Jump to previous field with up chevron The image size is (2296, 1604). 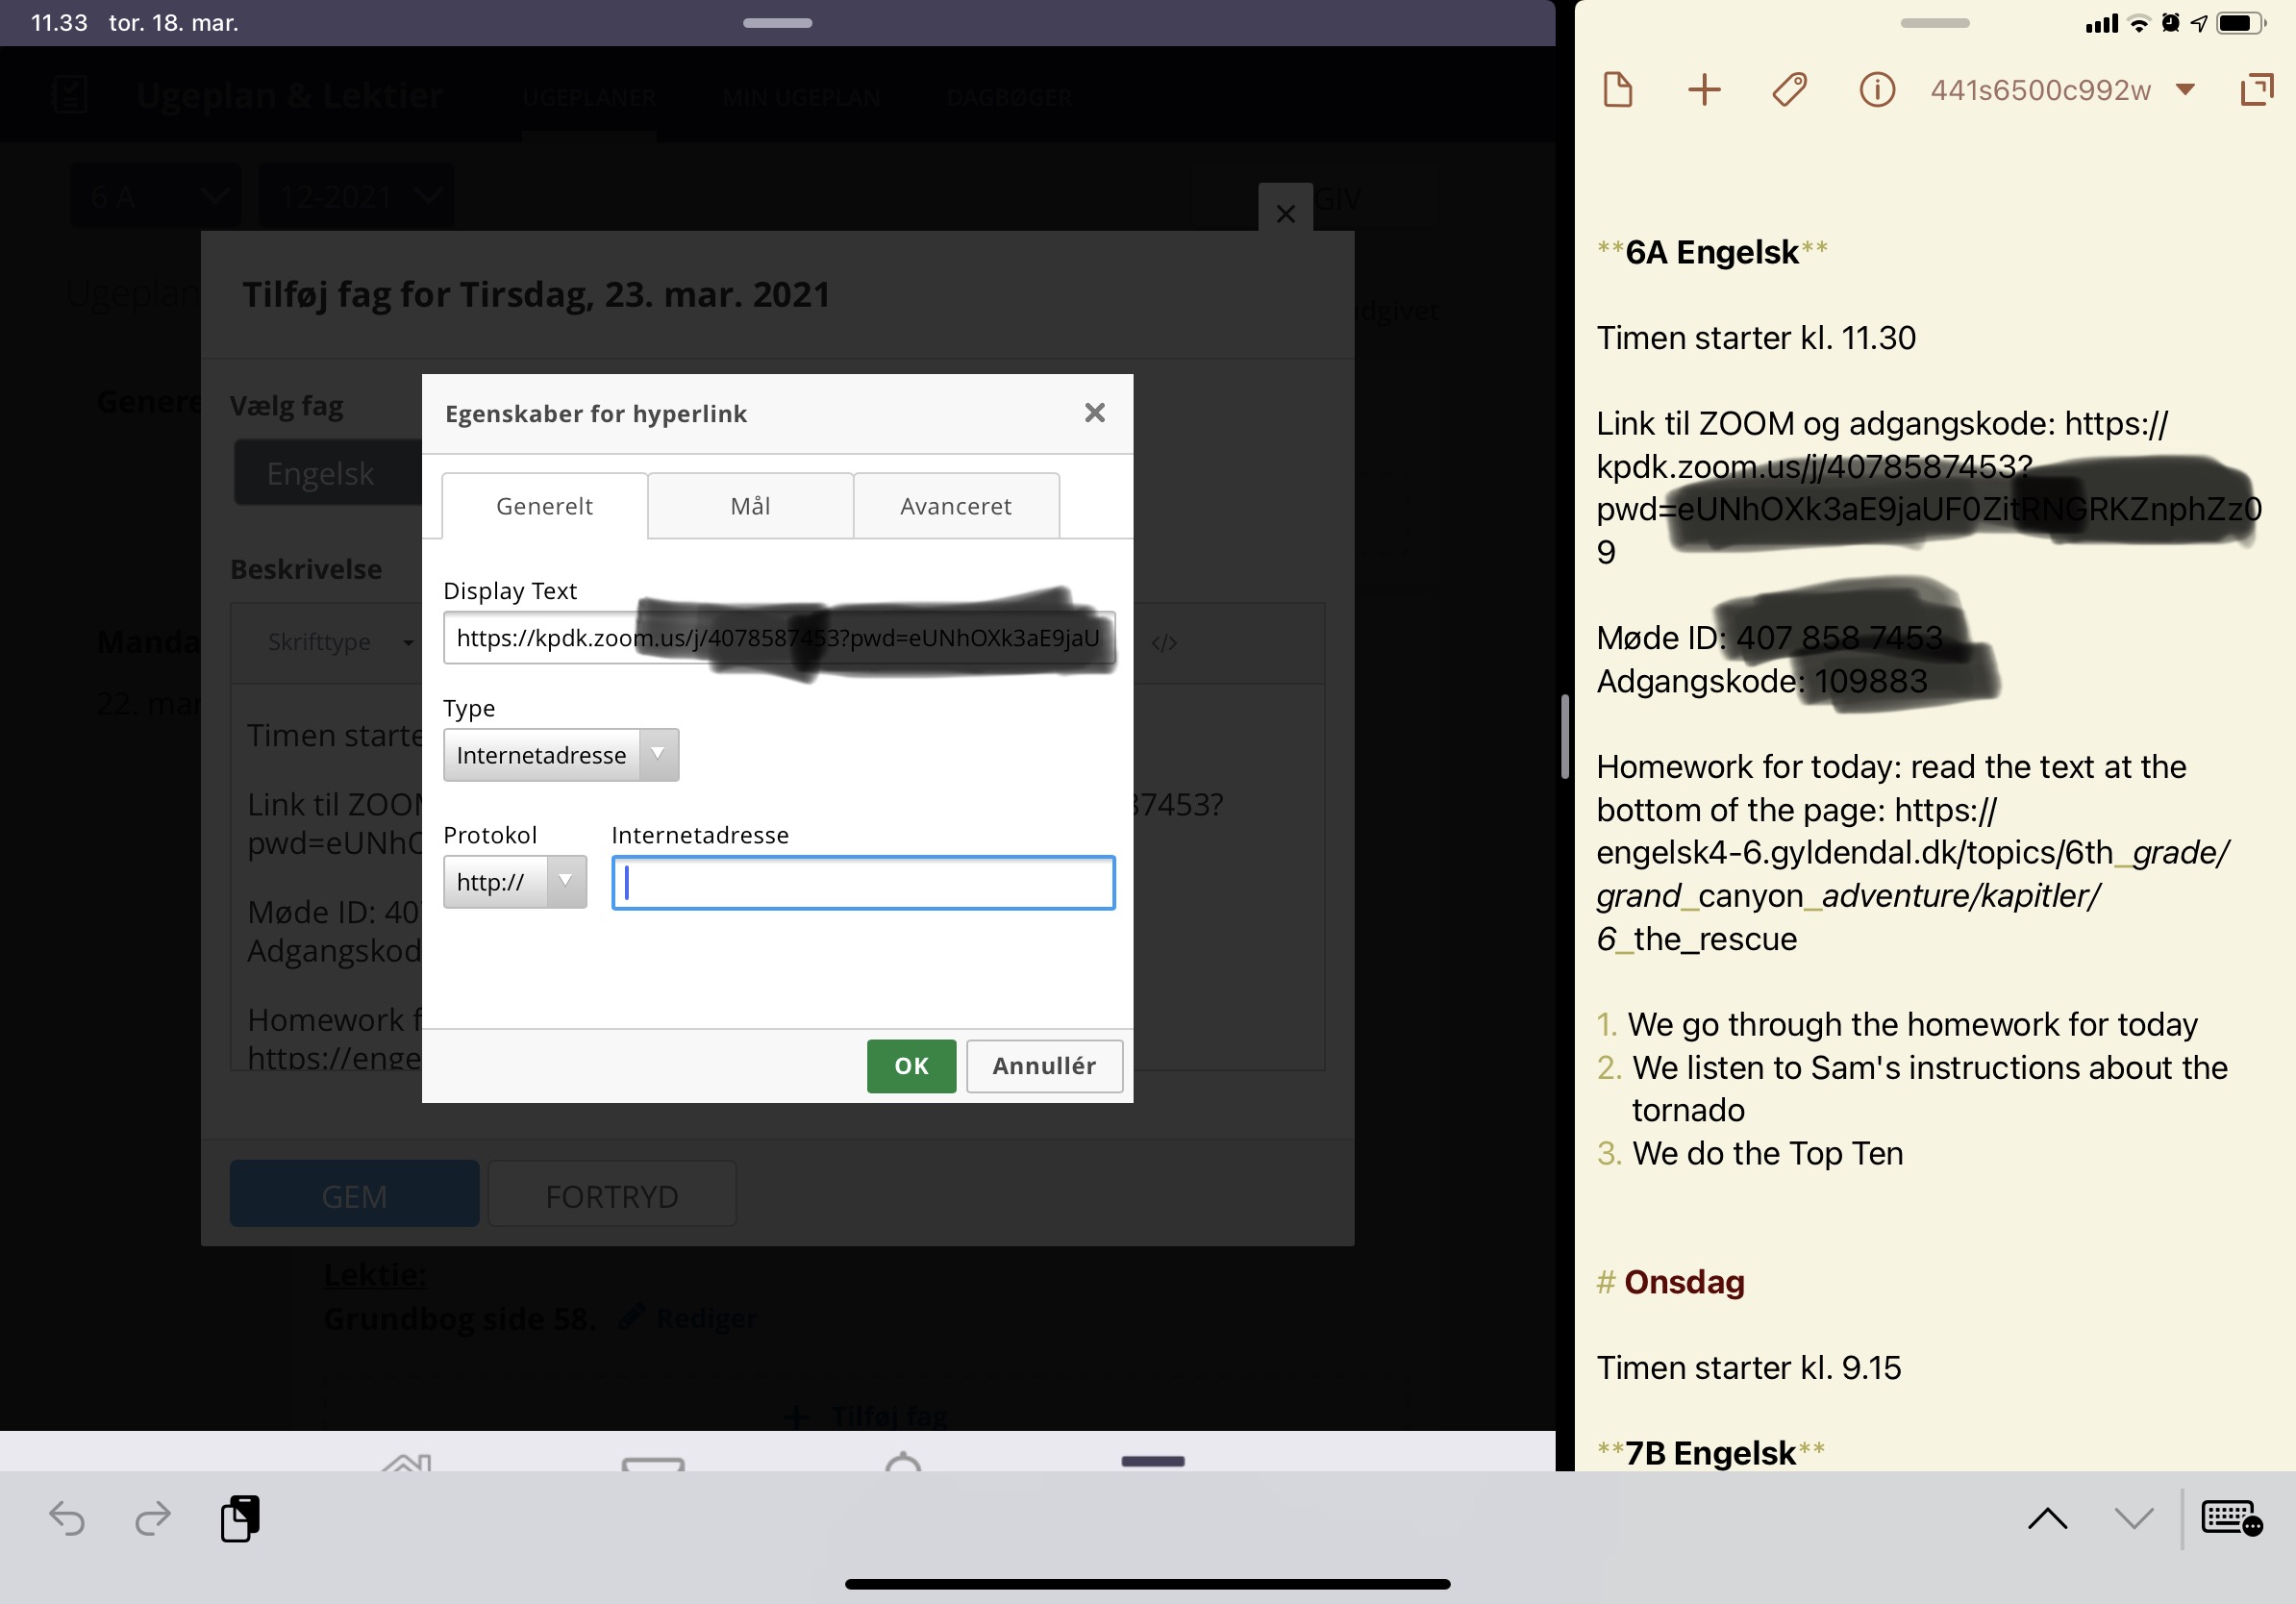tap(2047, 1519)
